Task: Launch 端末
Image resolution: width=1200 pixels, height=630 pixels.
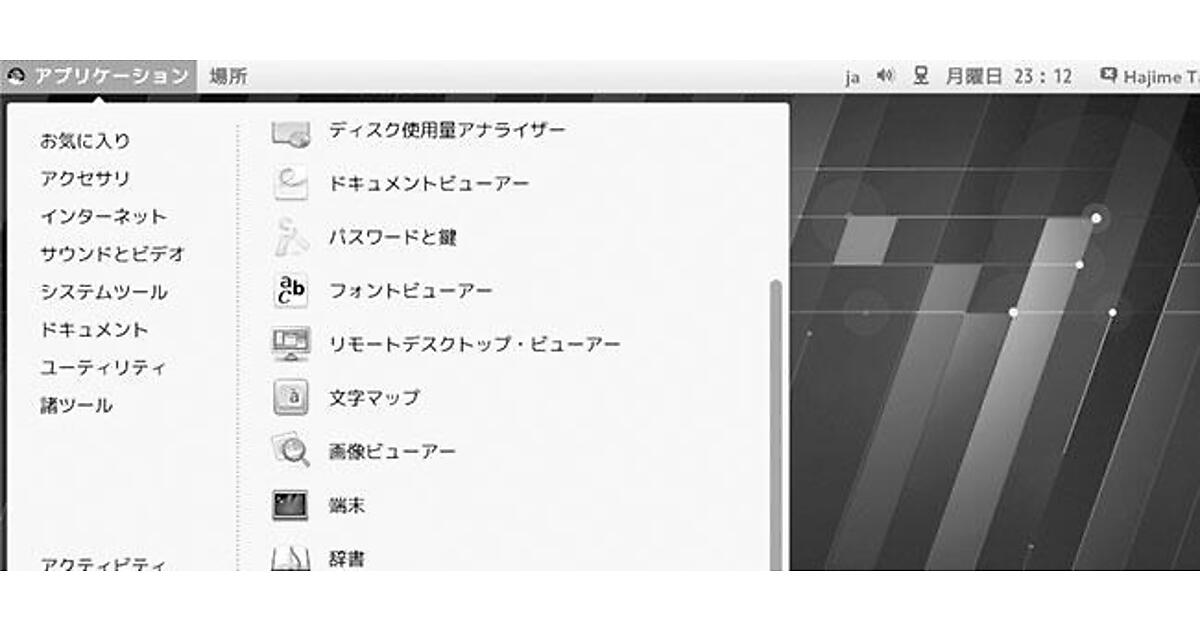Action: pos(347,505)
